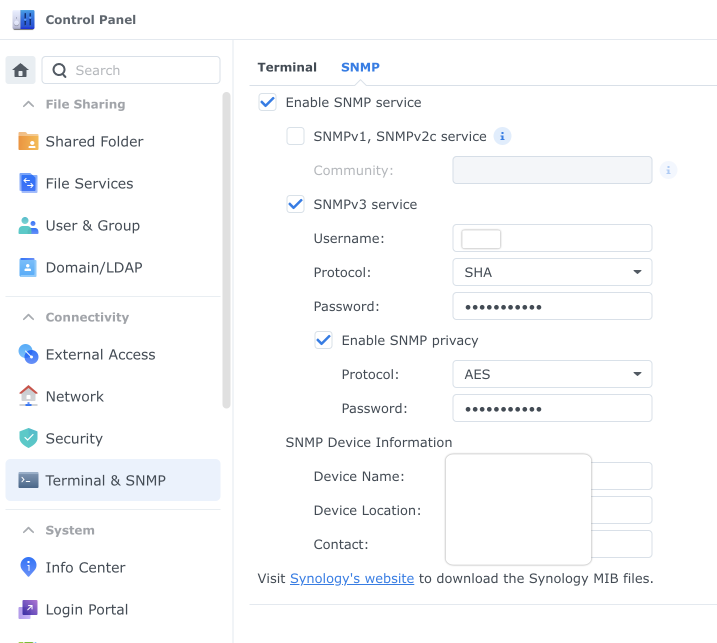Open the SHA authentication protocol dropdown
The height and width of the screenshot is (643, 717).
(x=552, y=272)
